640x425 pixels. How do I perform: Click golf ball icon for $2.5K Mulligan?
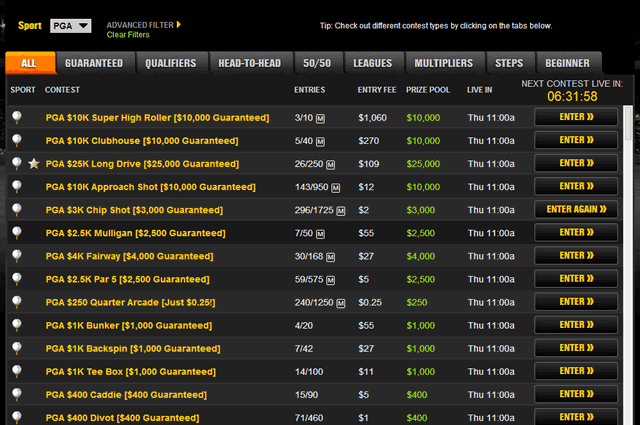(x=17, y=233)
